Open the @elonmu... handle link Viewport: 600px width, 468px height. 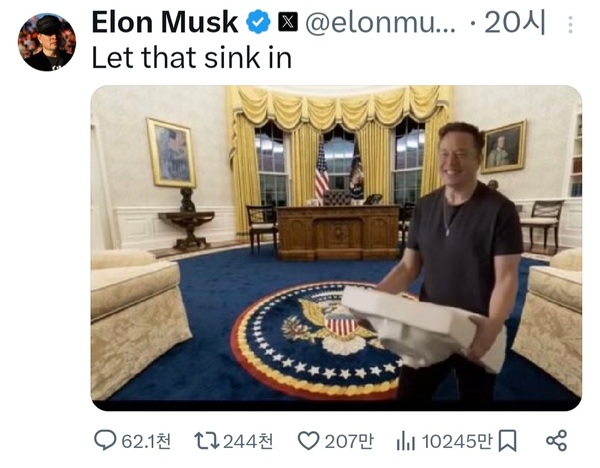click(380, 23)
